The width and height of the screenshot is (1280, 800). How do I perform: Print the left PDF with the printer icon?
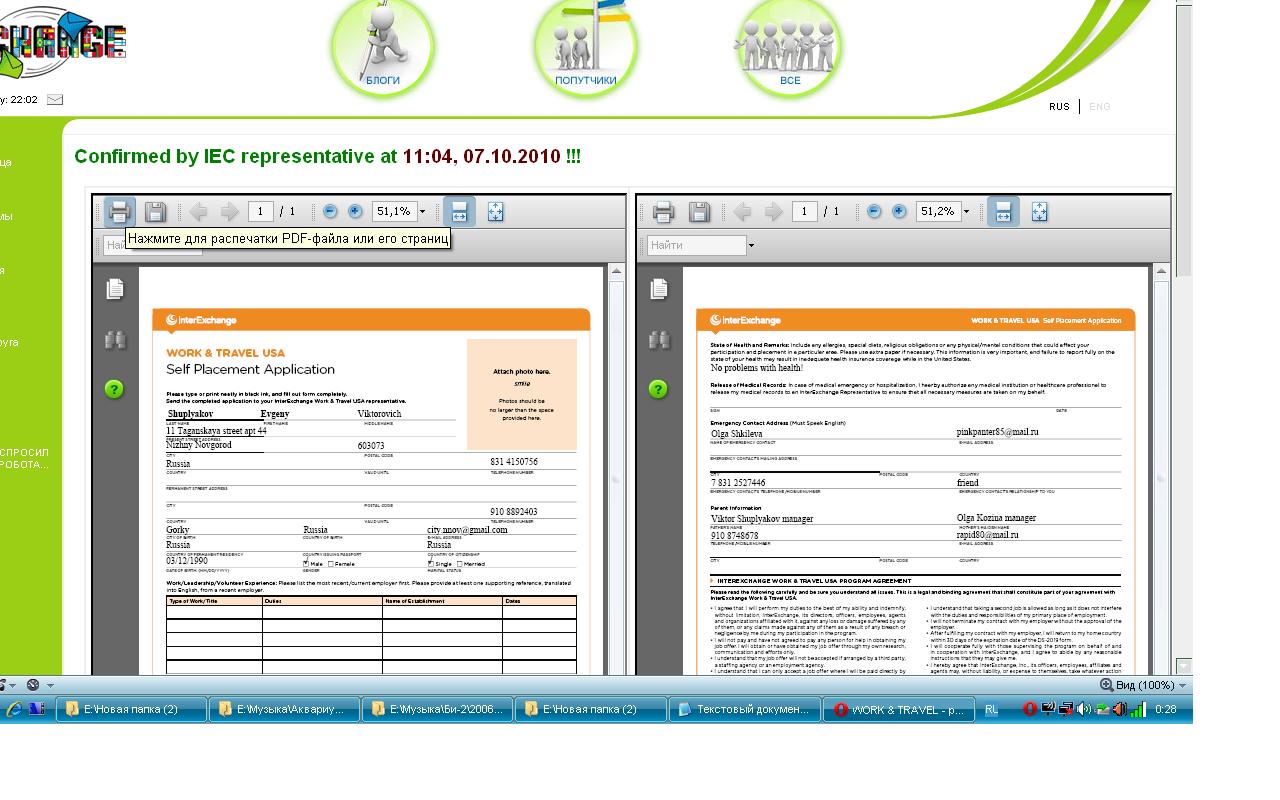point(119,211)
